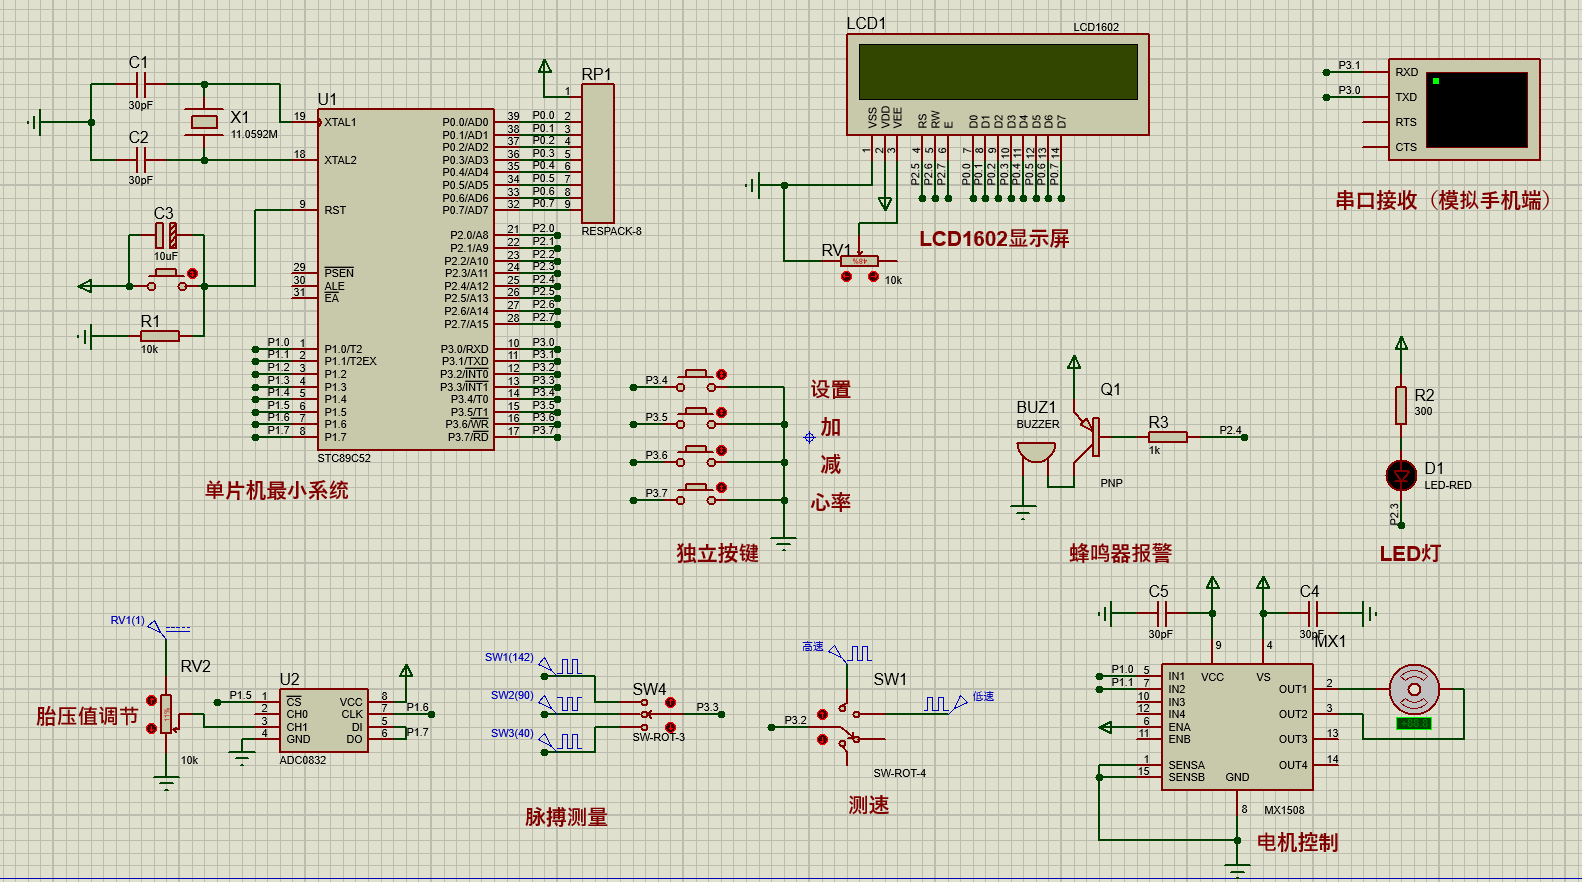Click the LCD1602 display screen
This screenshot has width=1582, height=882.
coord(997,72)
